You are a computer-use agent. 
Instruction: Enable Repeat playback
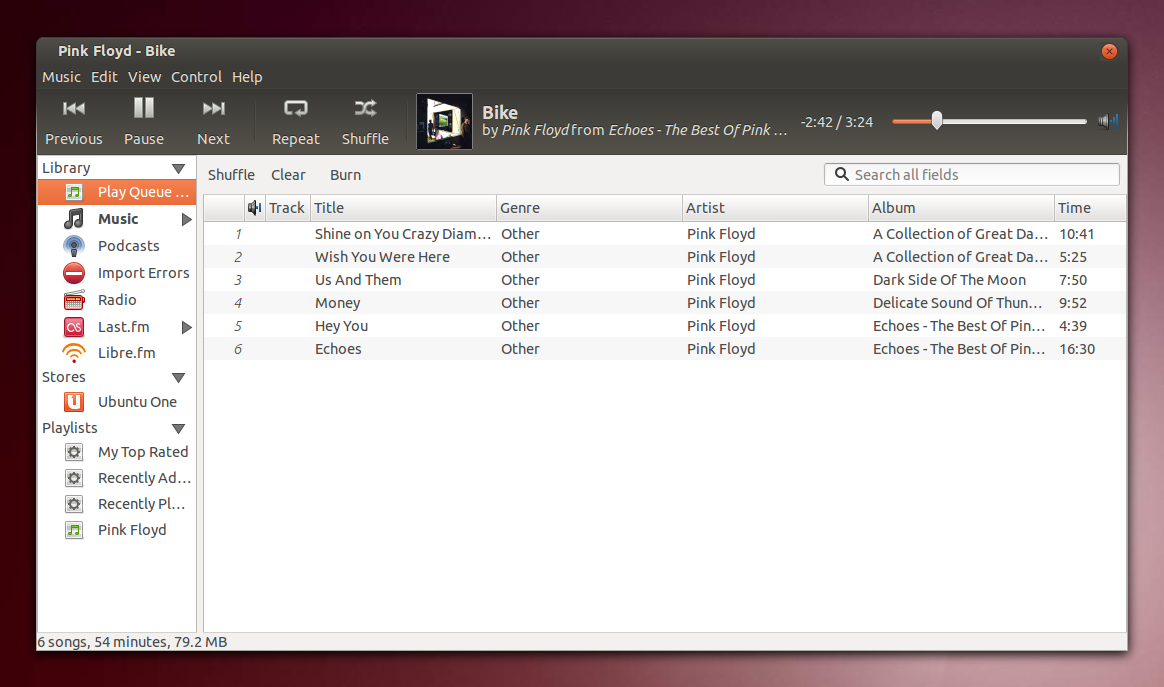[x=295, y=120]
